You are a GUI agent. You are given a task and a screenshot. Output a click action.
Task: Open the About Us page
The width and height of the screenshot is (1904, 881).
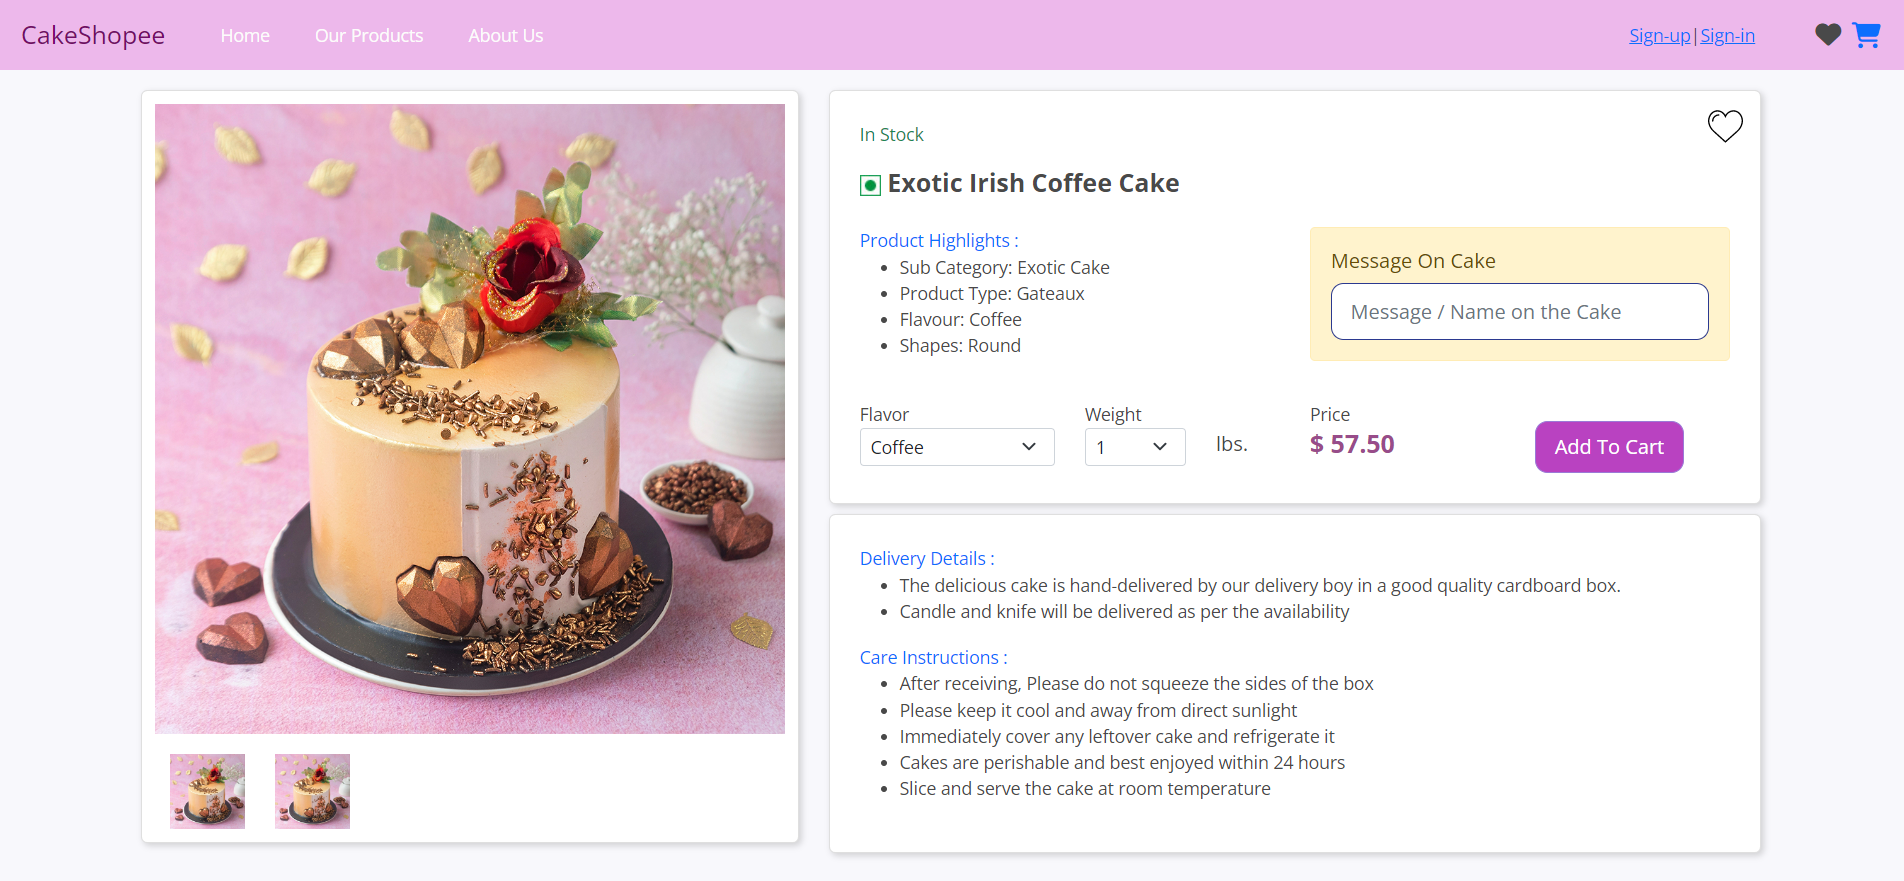click(505, 35)
